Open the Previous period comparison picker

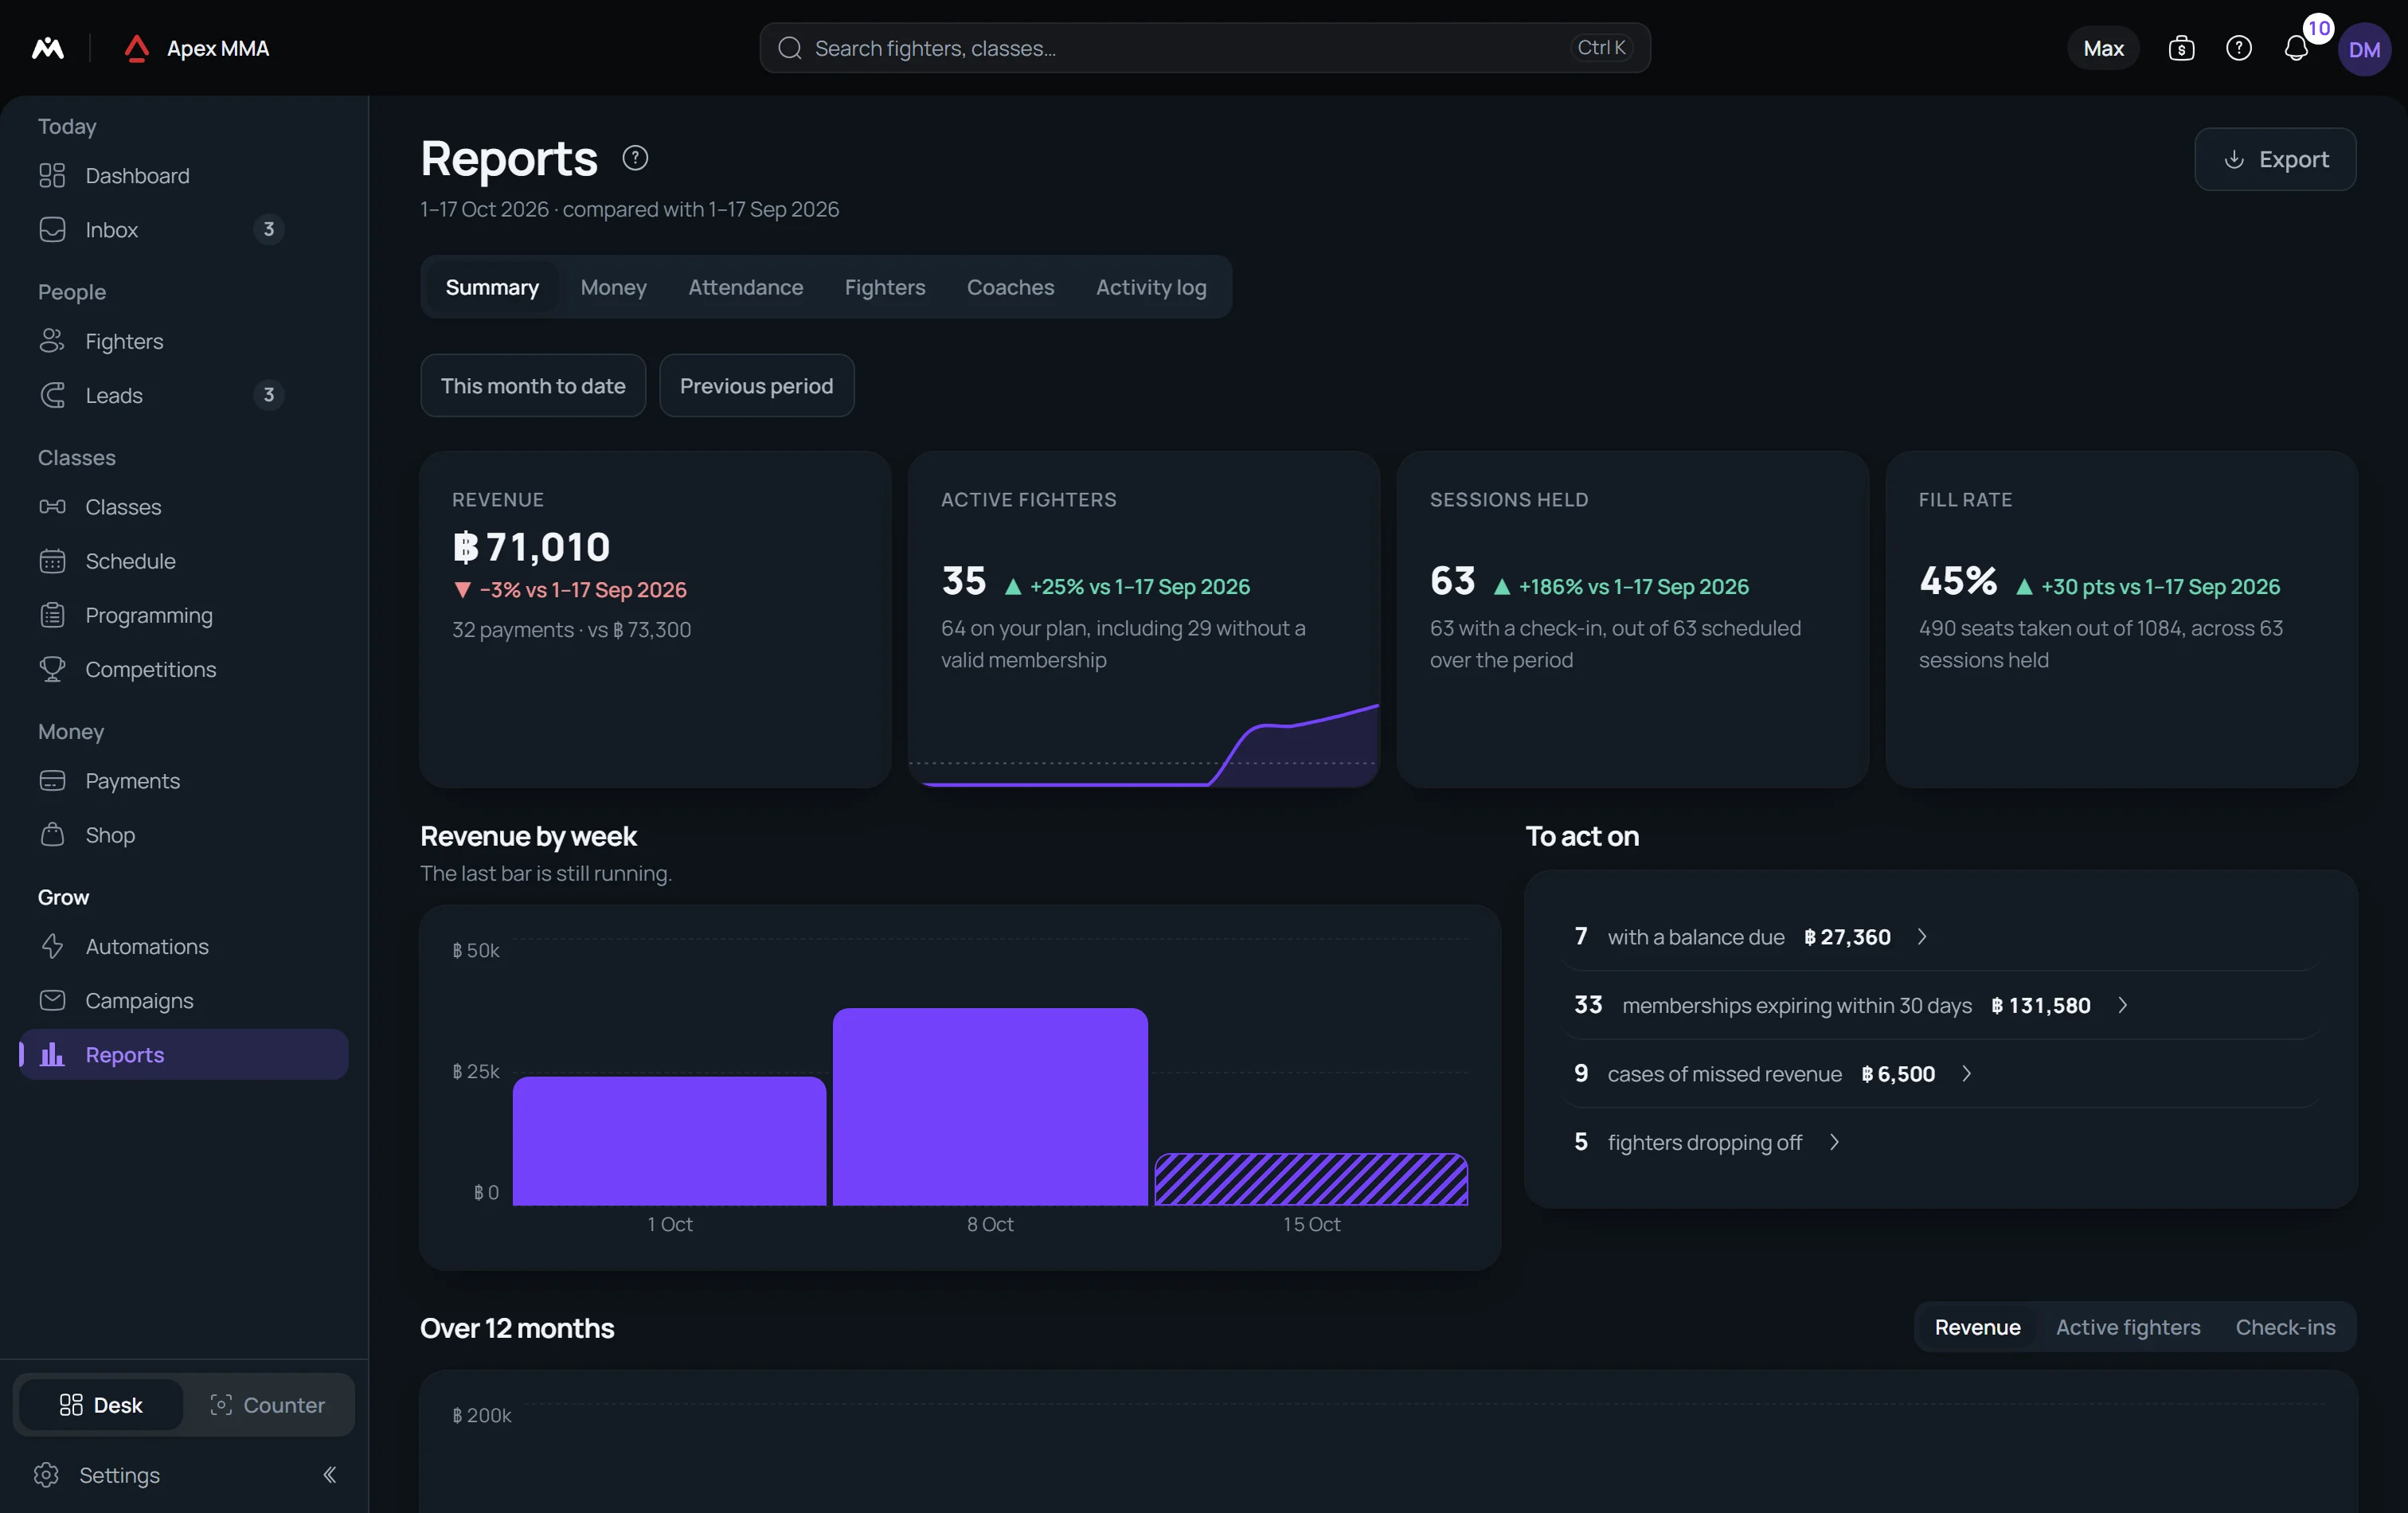[756, 386]
